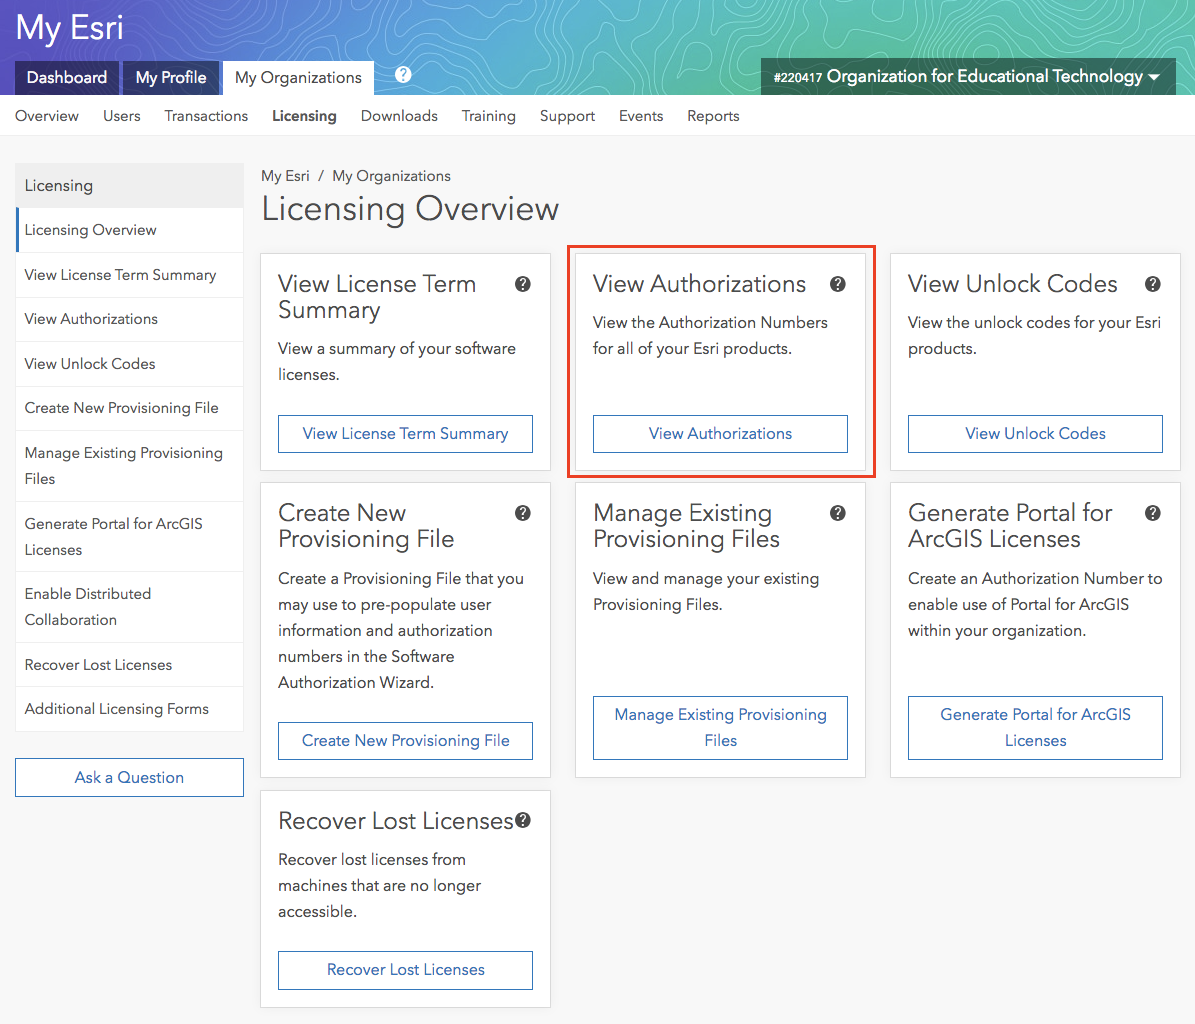Click the help icon beside My Organizations tab

pyautogui.click(x=403, y=75)
